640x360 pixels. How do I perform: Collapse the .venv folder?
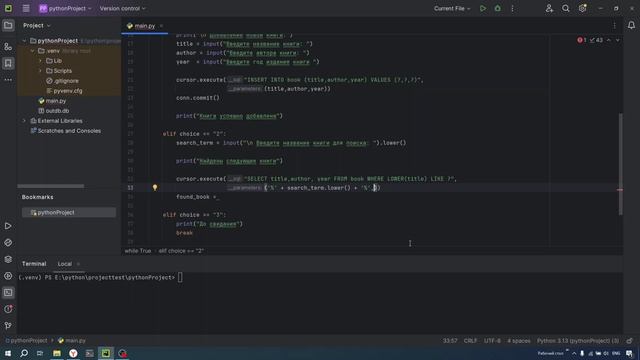point(32,51)
